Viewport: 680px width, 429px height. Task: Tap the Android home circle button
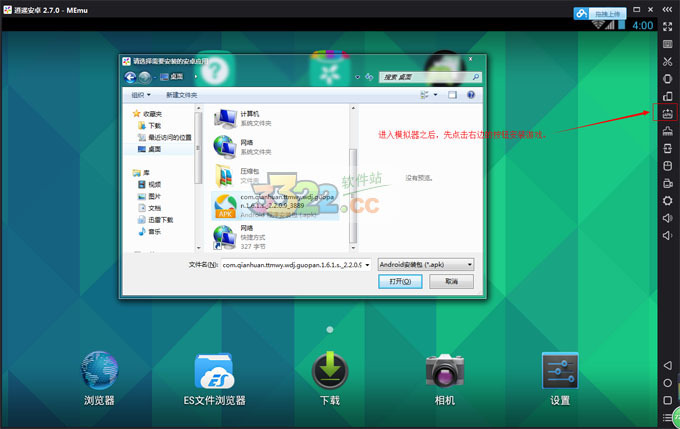[x=667, y=383]
